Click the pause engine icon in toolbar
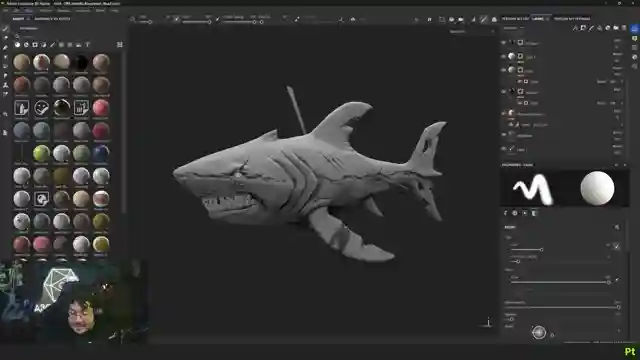 pyautogui.click(x=429, y=19)
